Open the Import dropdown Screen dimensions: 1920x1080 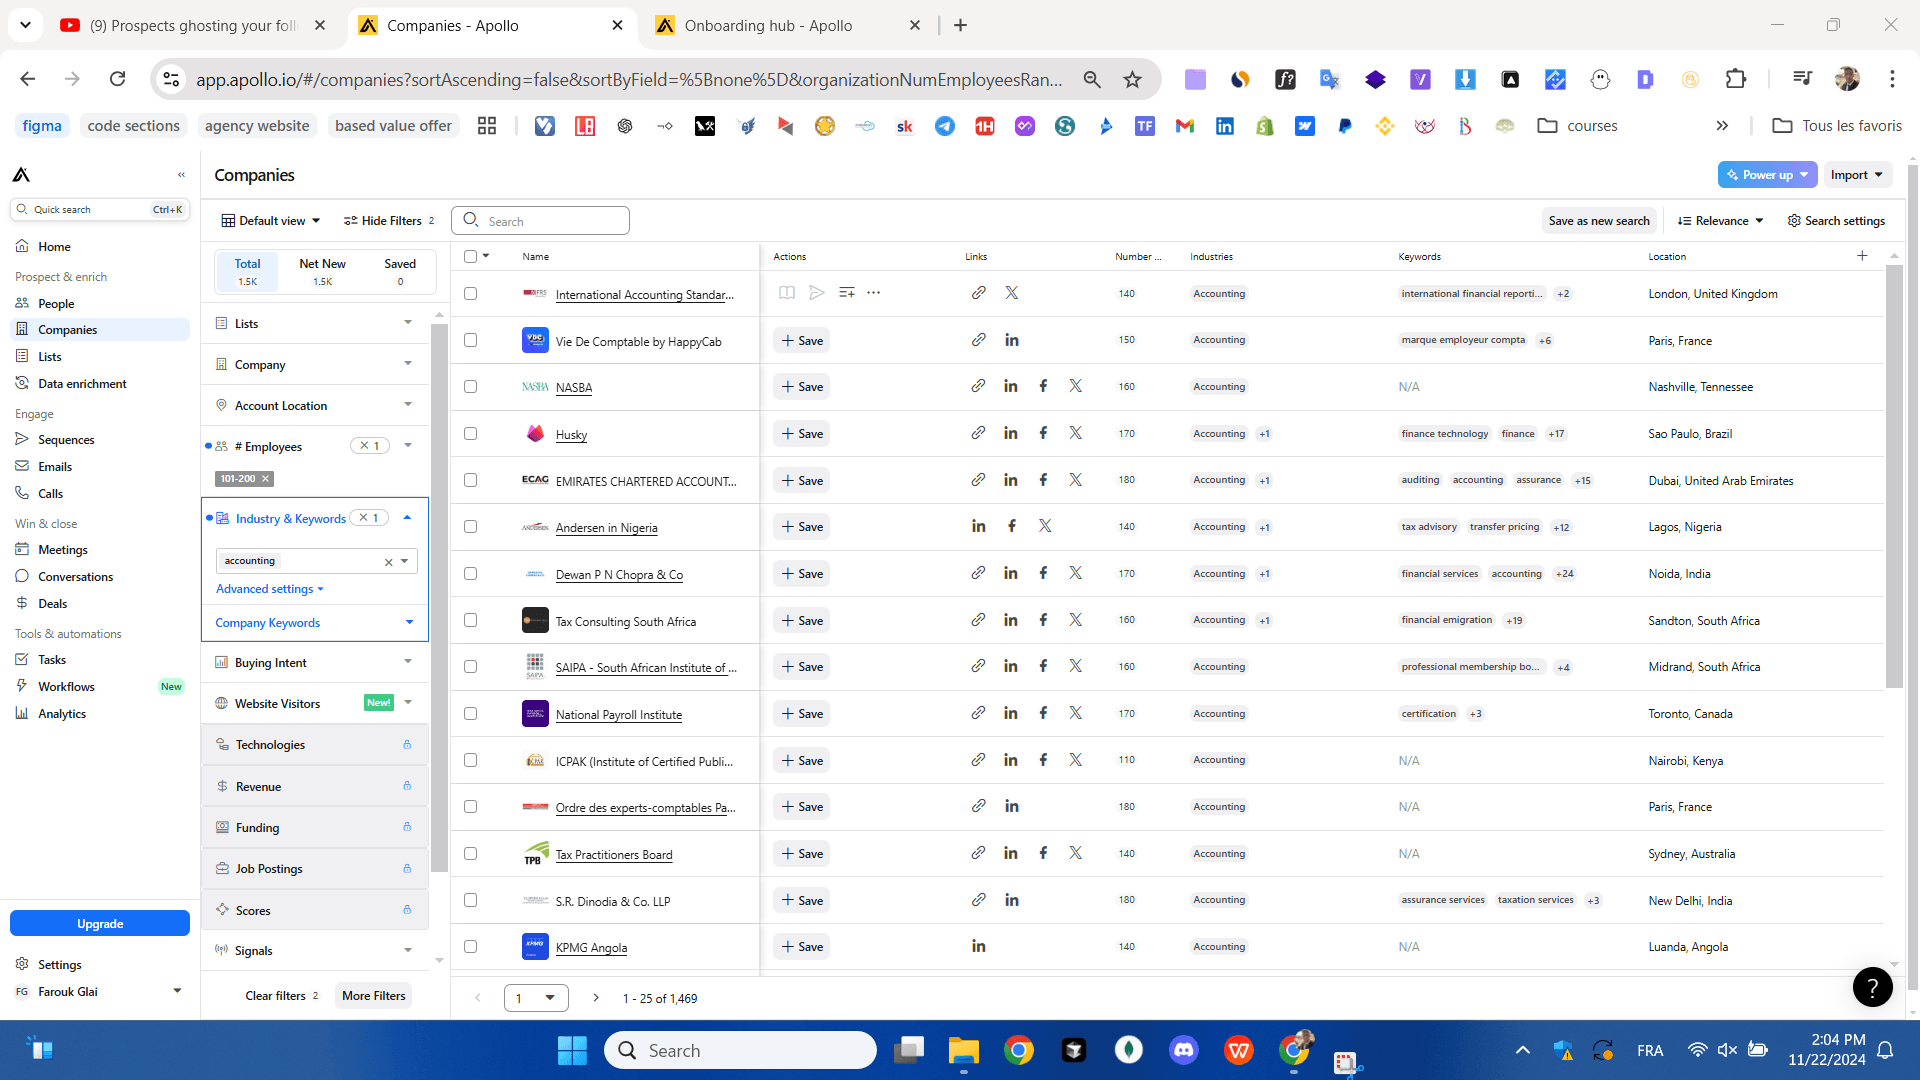point(1857,175)
